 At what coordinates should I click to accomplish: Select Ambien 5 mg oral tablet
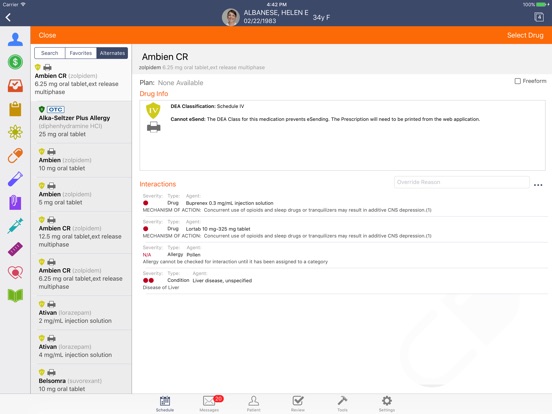pyautogui.click(x=81, y=194)
